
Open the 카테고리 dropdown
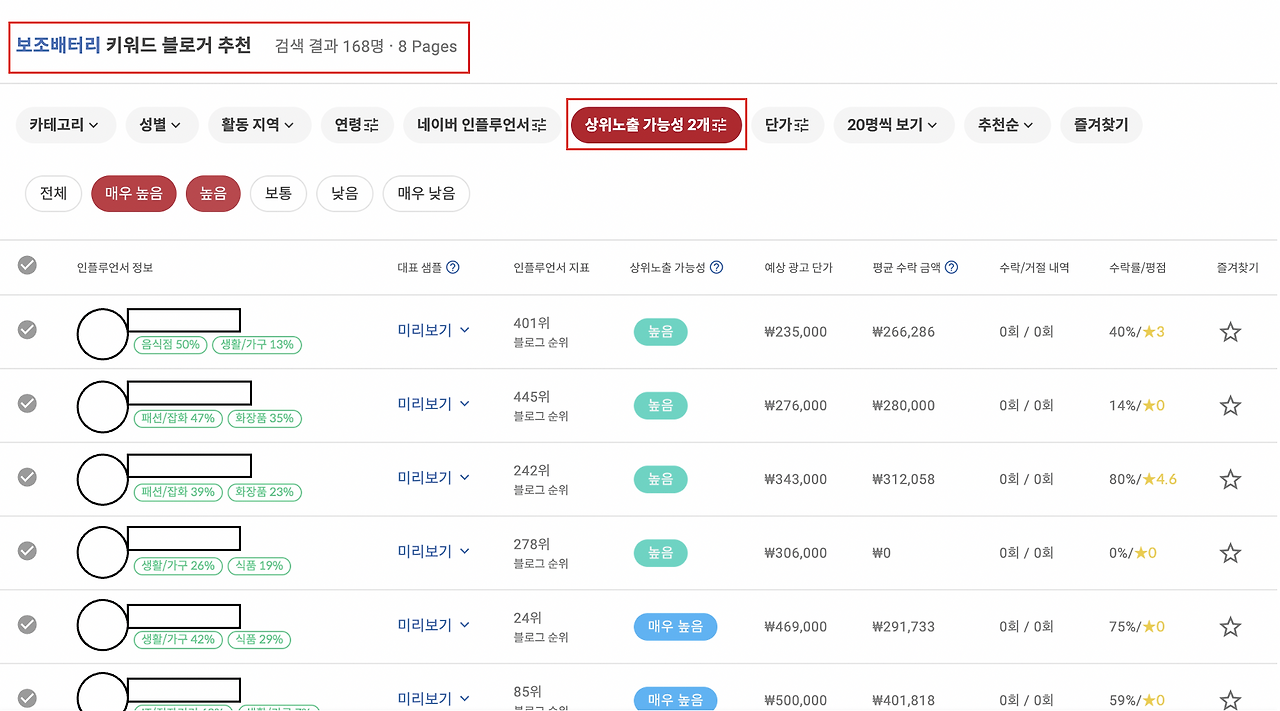point(65,124)
